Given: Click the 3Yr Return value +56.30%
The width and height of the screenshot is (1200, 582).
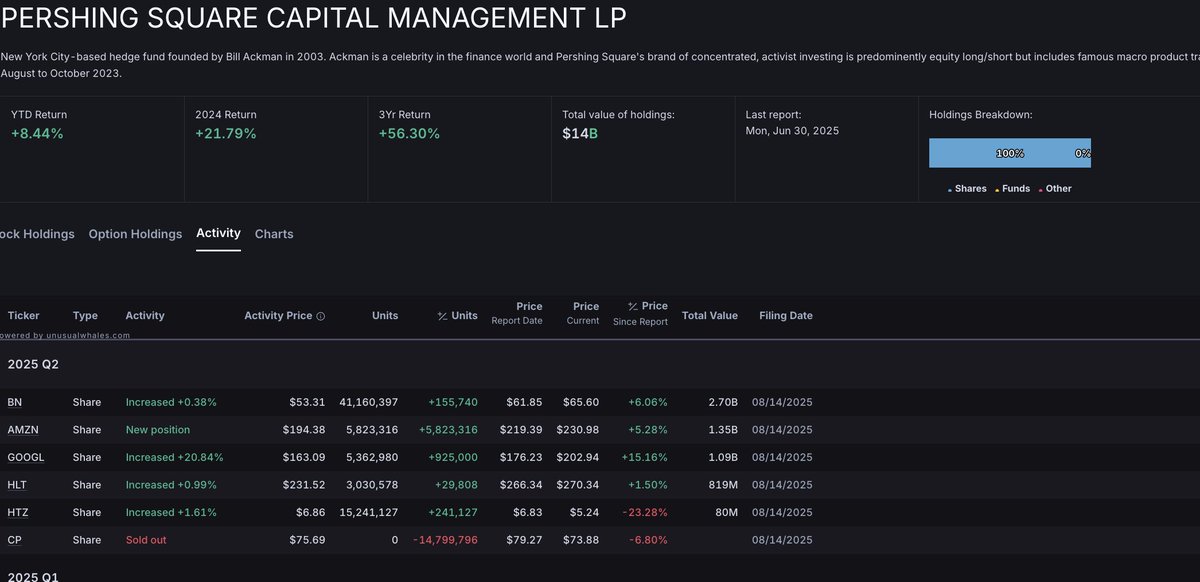Looking at the screenshot, I should pos(409,133).
